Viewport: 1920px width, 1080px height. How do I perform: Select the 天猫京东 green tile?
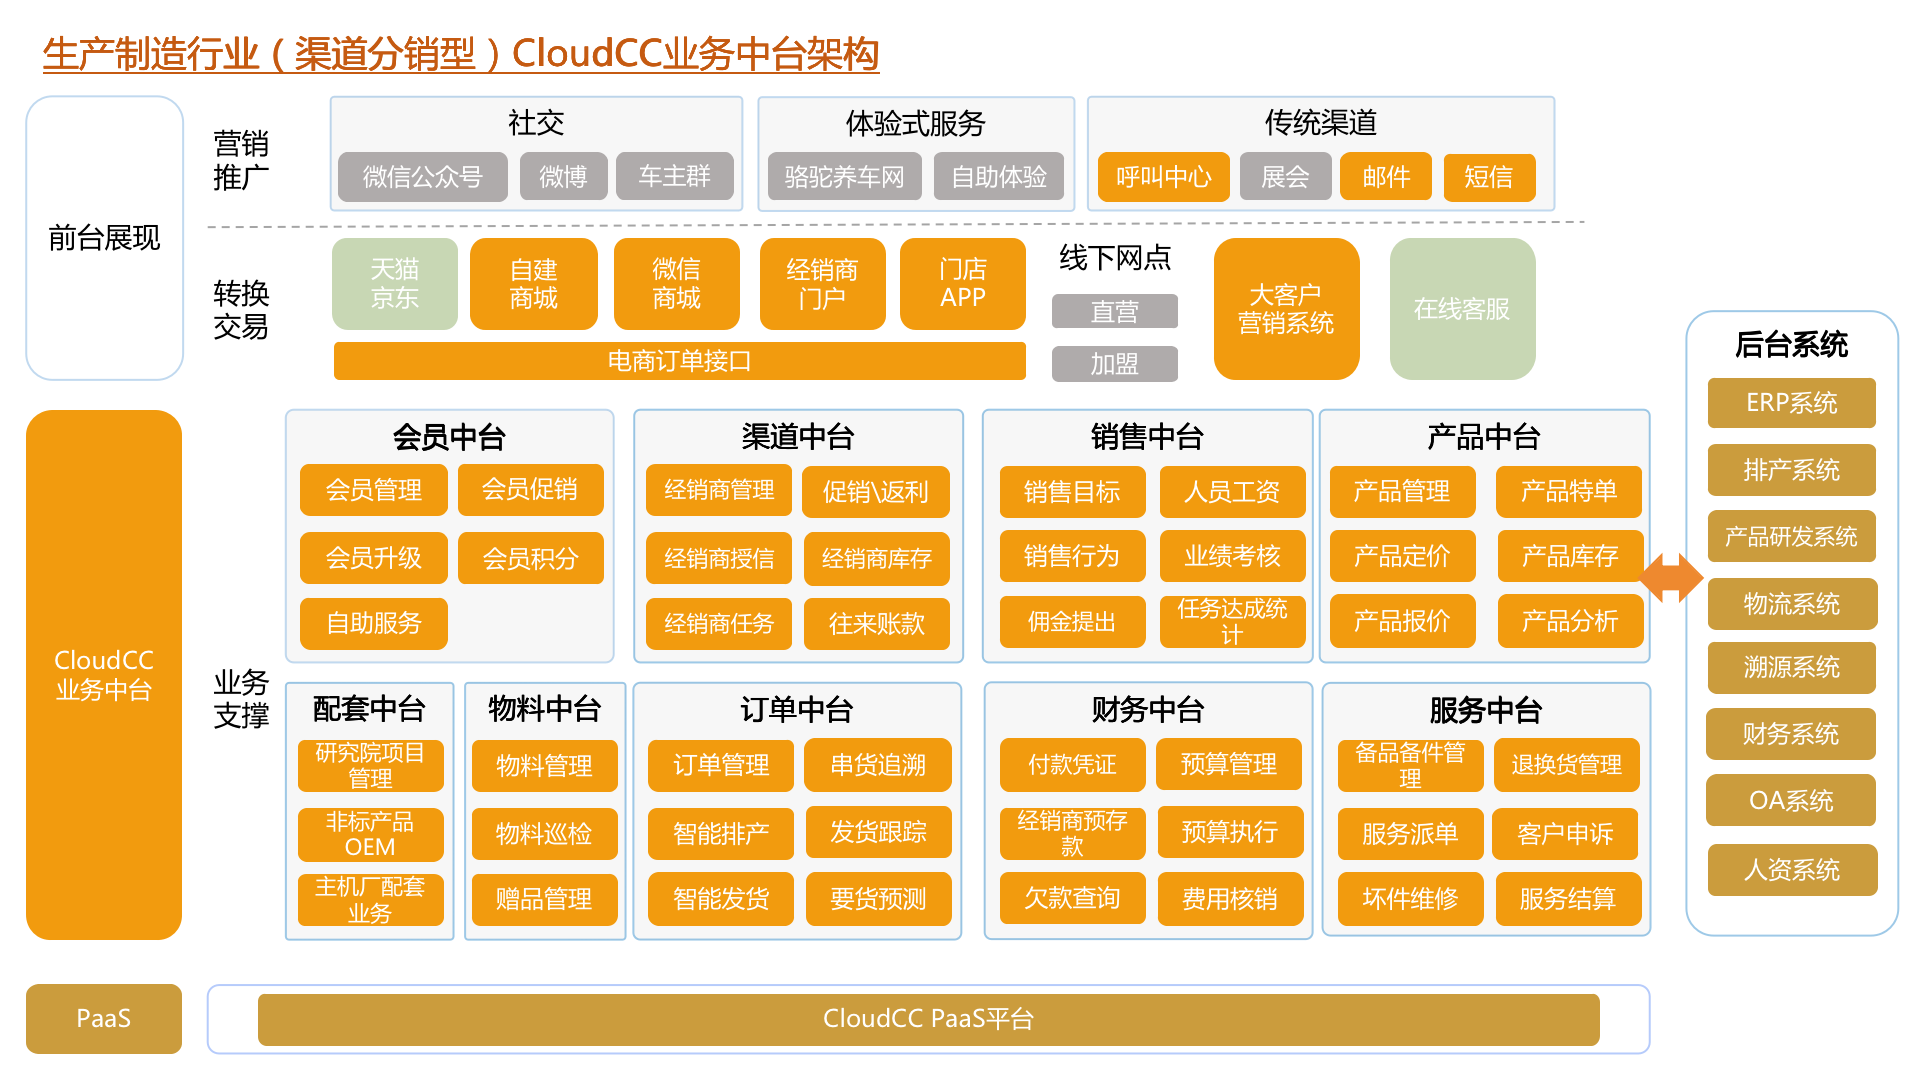[x=394, y=284]
